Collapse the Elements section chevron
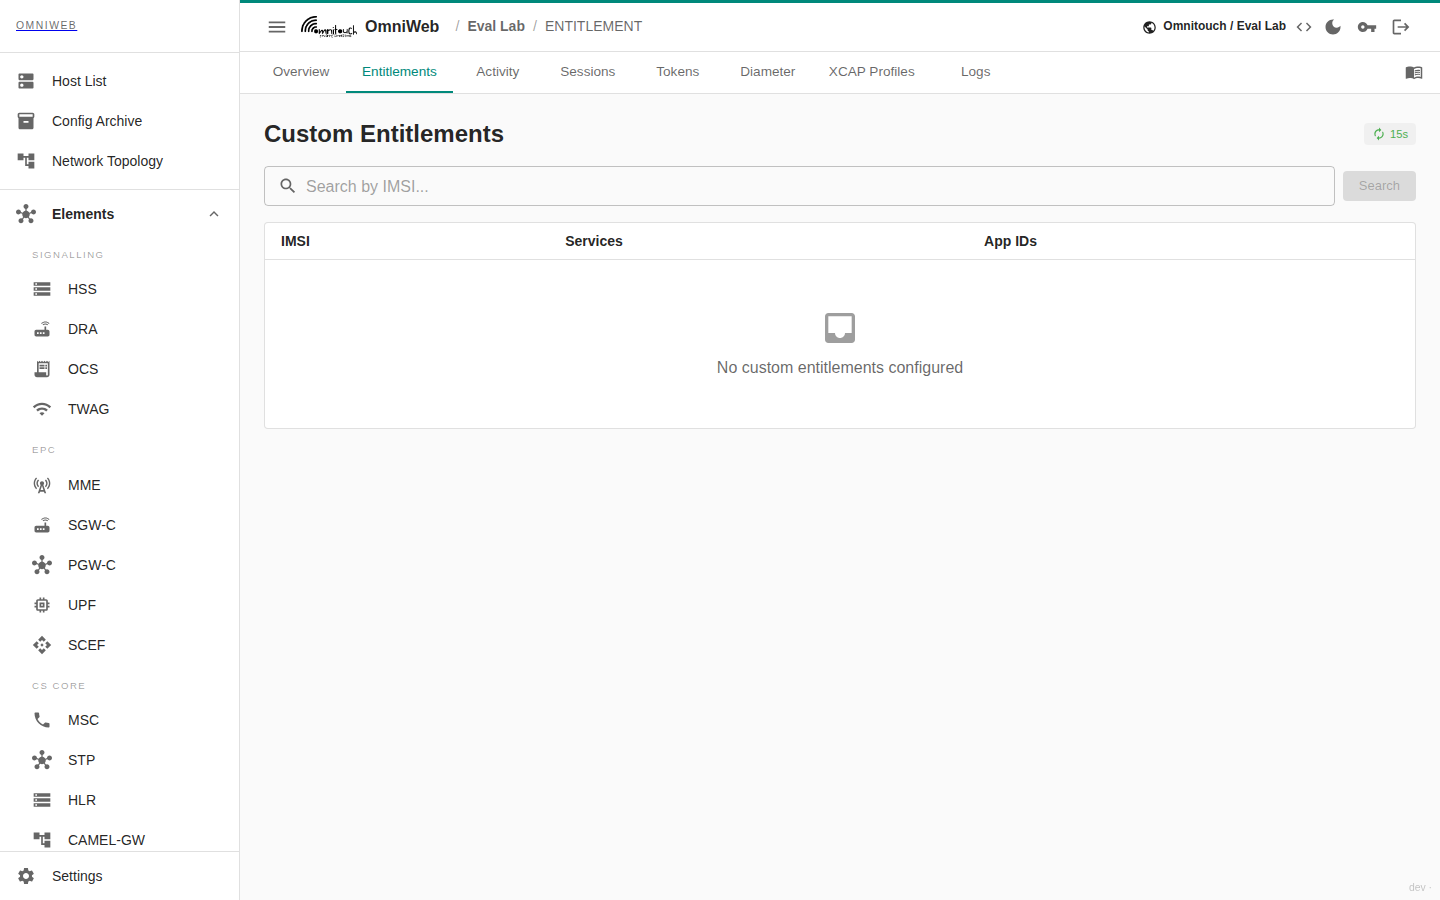The image size is (1440, 900). [x=214, y=214]
